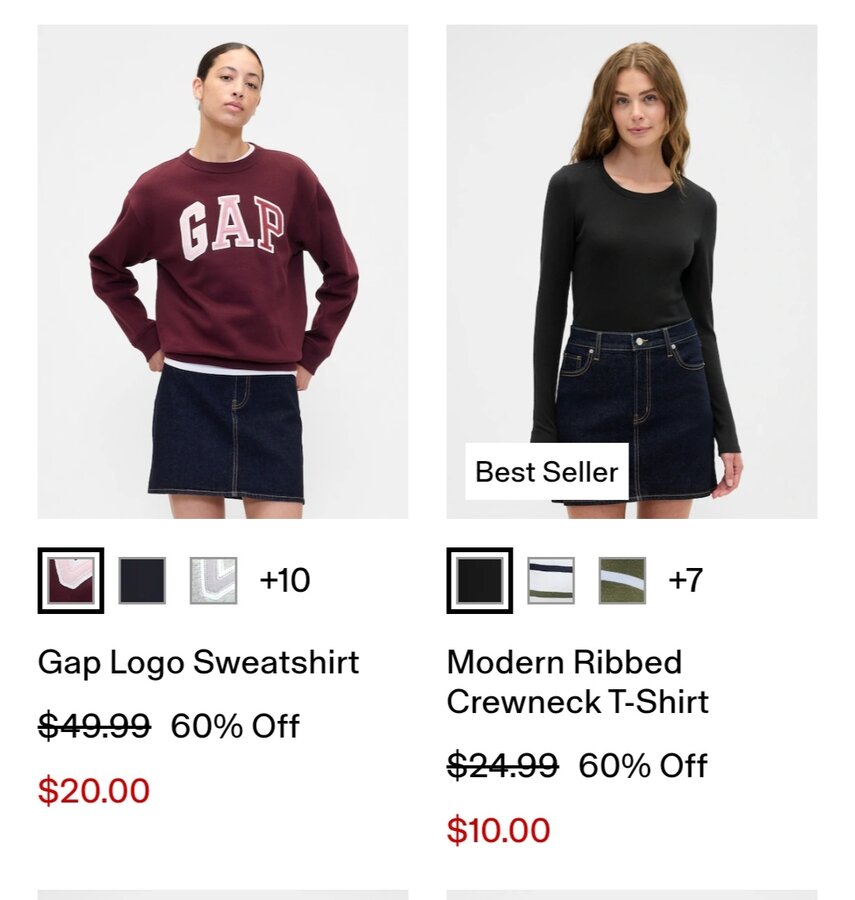This screenshot has width=855, height=900.
Task: Open the Gap Logo Sweatshirt product photo
Action: coord(223,271)
